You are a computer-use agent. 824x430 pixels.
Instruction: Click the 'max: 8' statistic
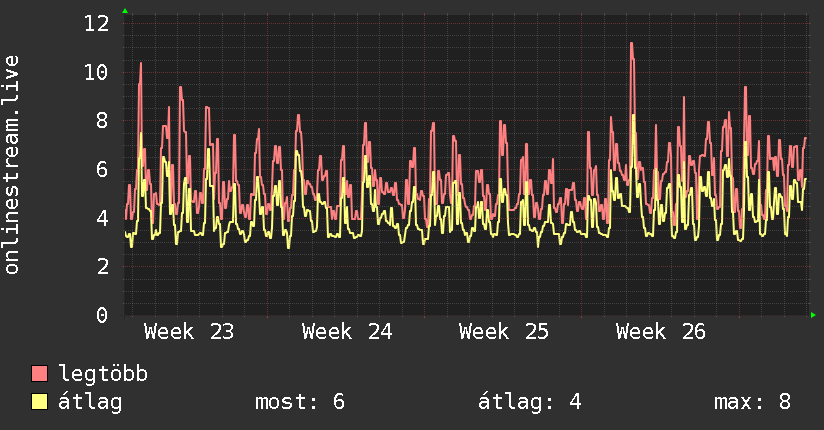pos(752,402)
